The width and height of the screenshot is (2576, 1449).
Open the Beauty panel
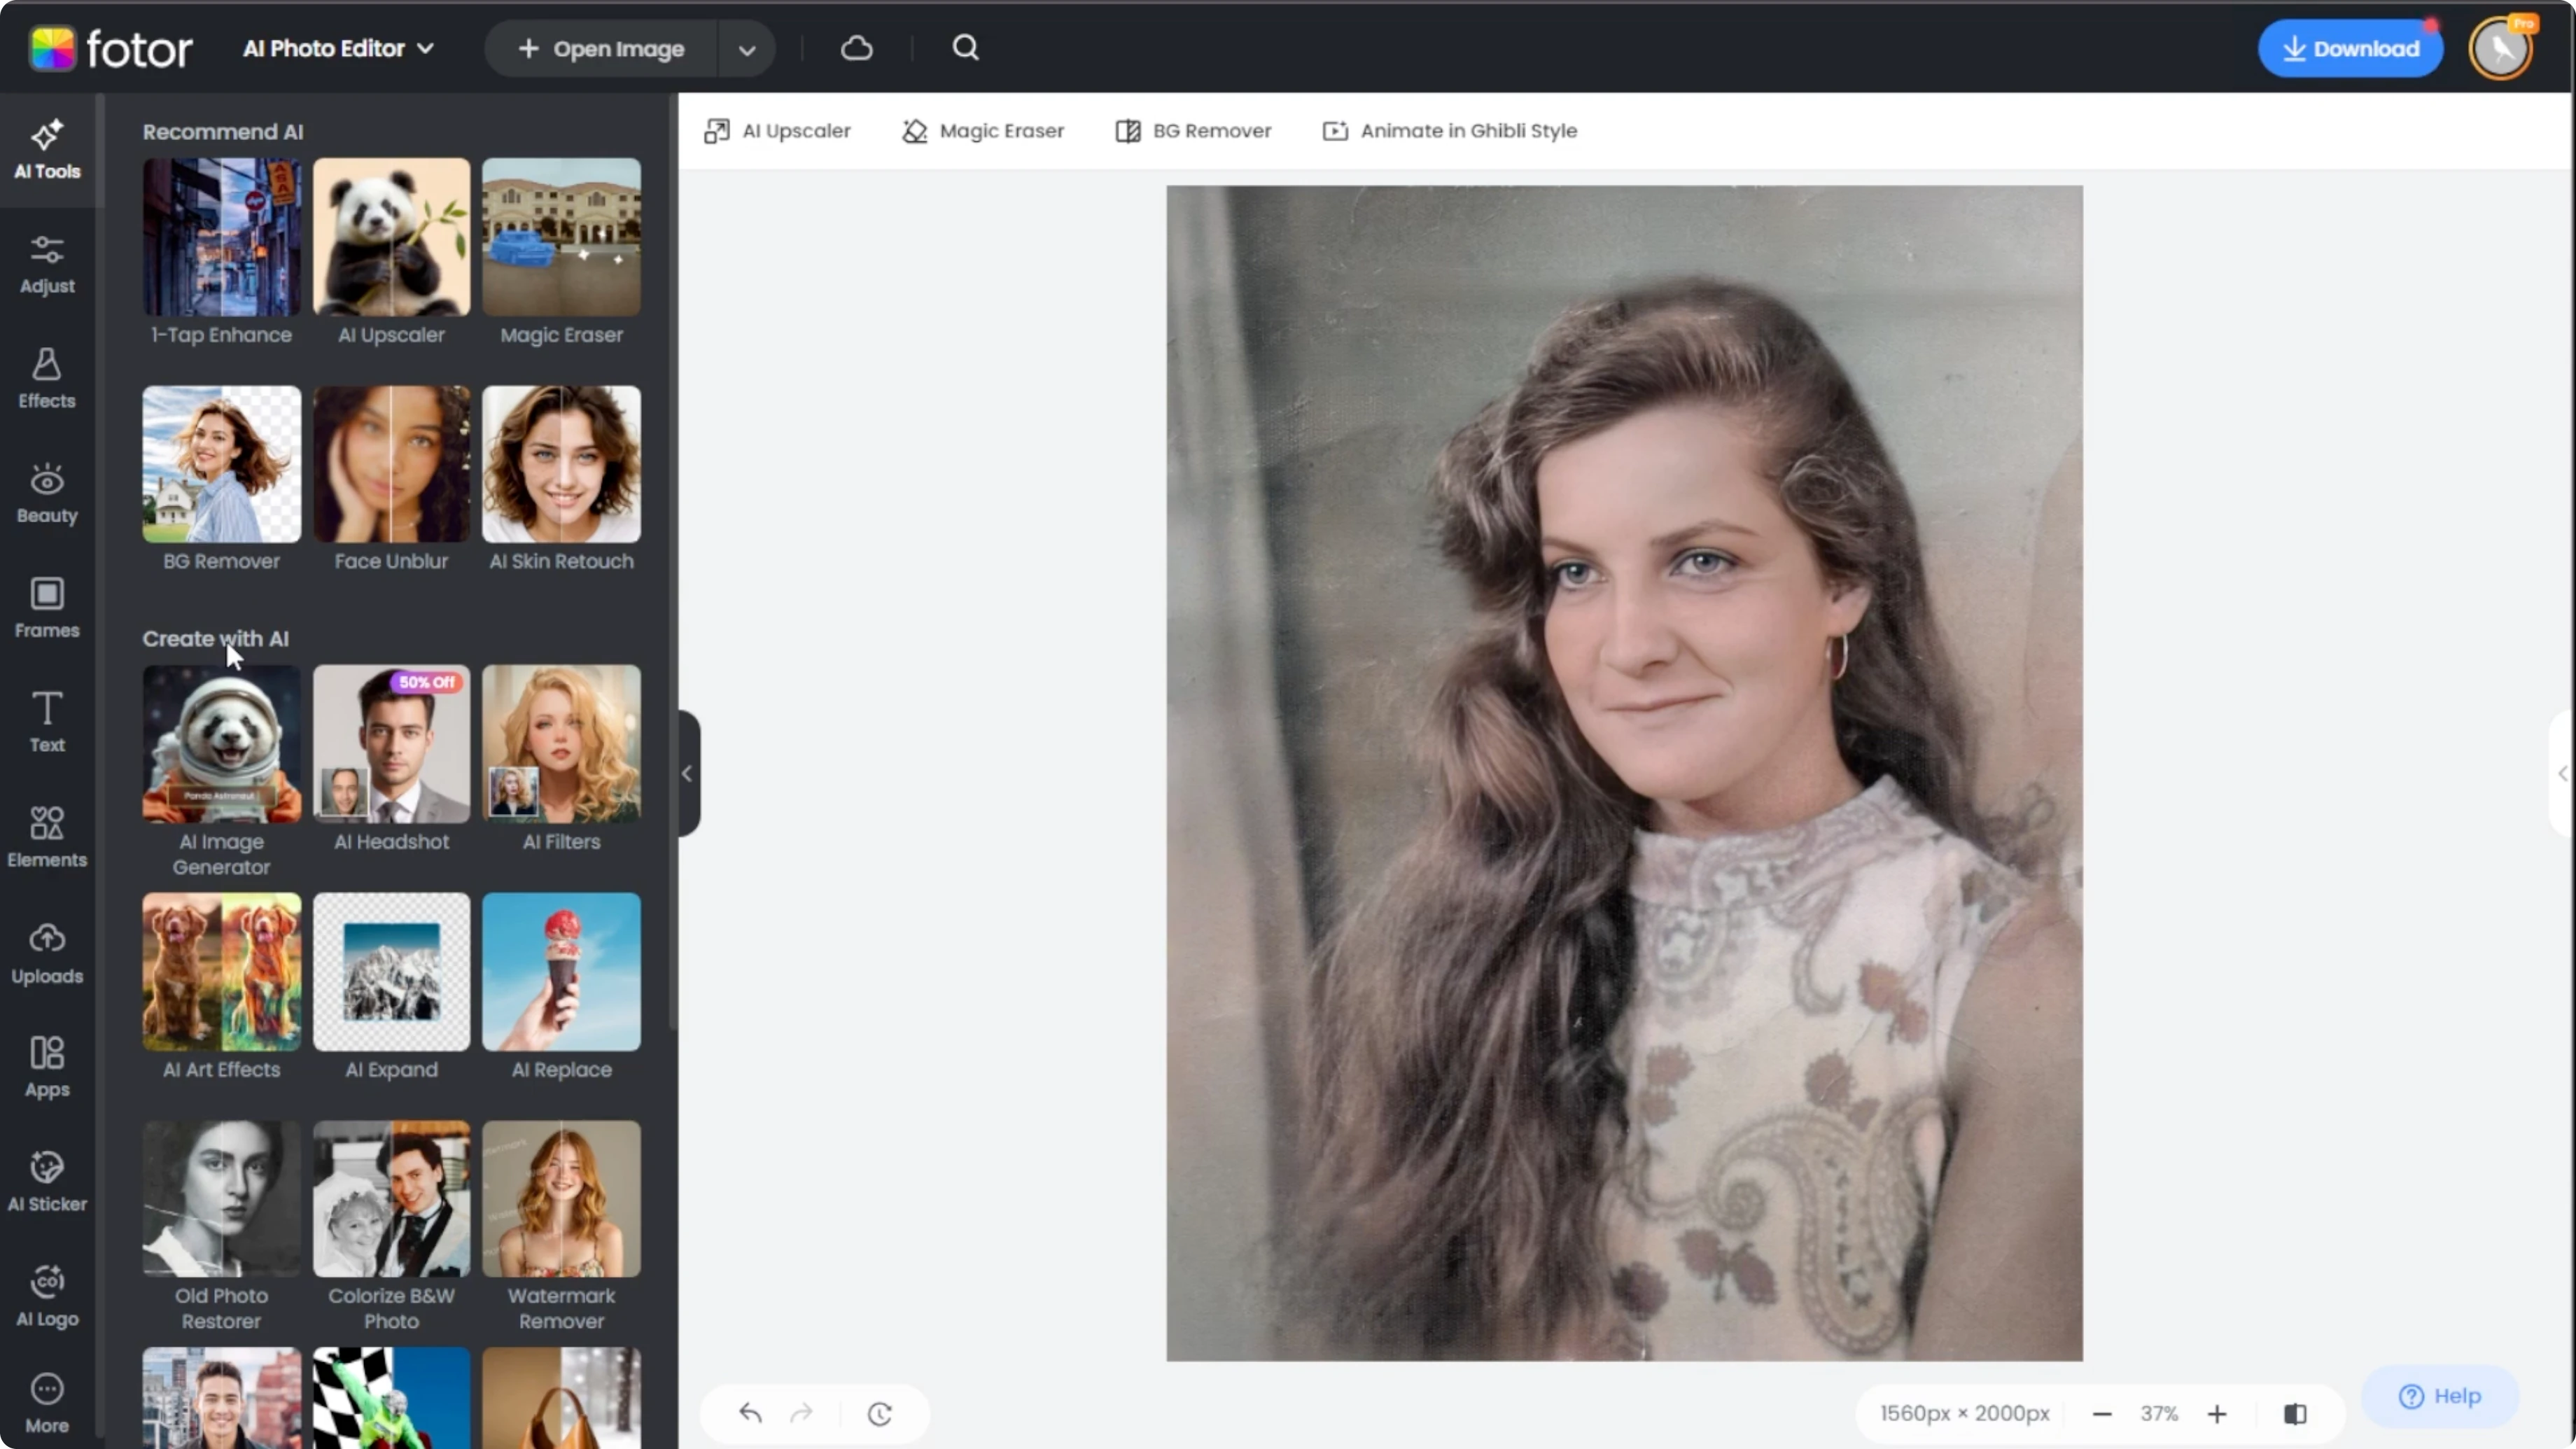[47, 494]
